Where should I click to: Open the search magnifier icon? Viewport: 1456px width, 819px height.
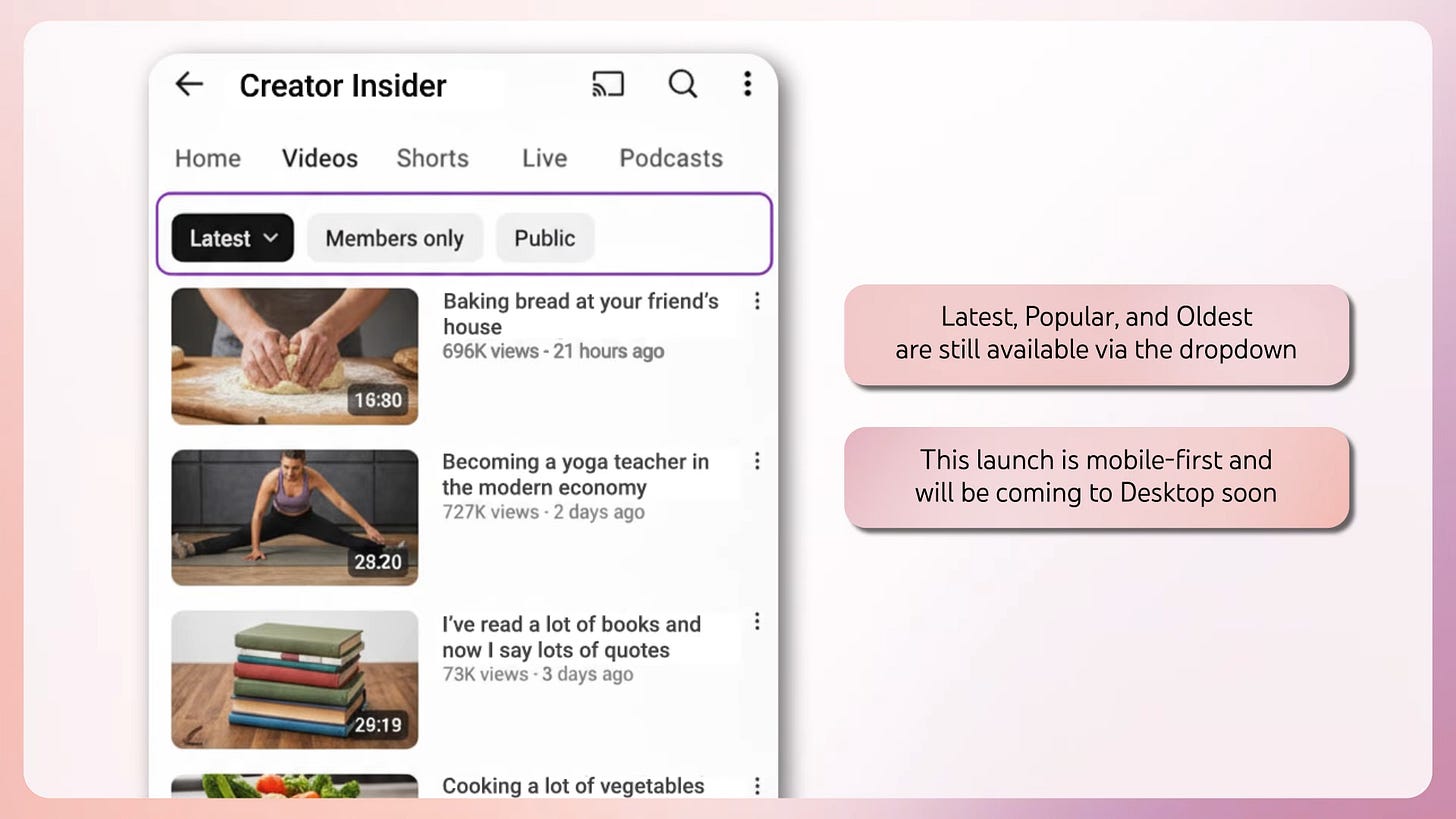682,84
